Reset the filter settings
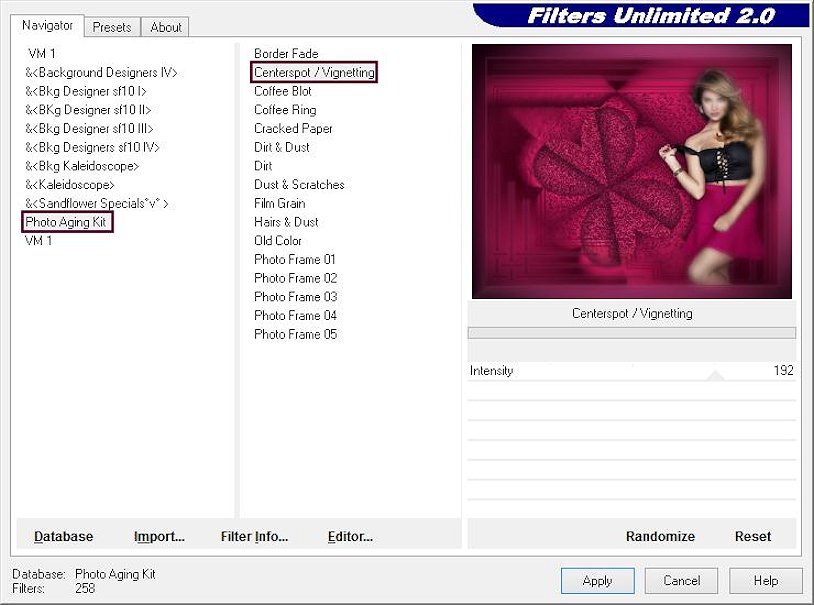Image resolution: width=814 pixels, height=605 pixels. [753, 536]
